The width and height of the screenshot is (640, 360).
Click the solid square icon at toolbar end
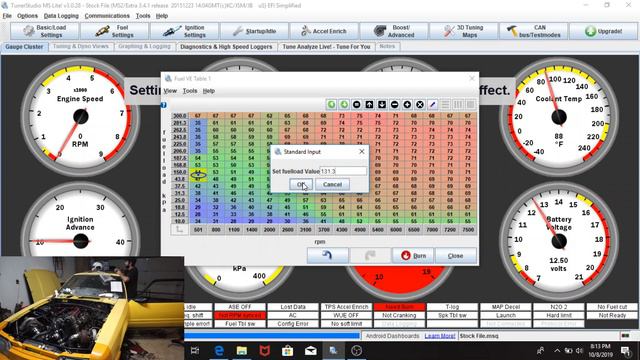tap(471, 104)
